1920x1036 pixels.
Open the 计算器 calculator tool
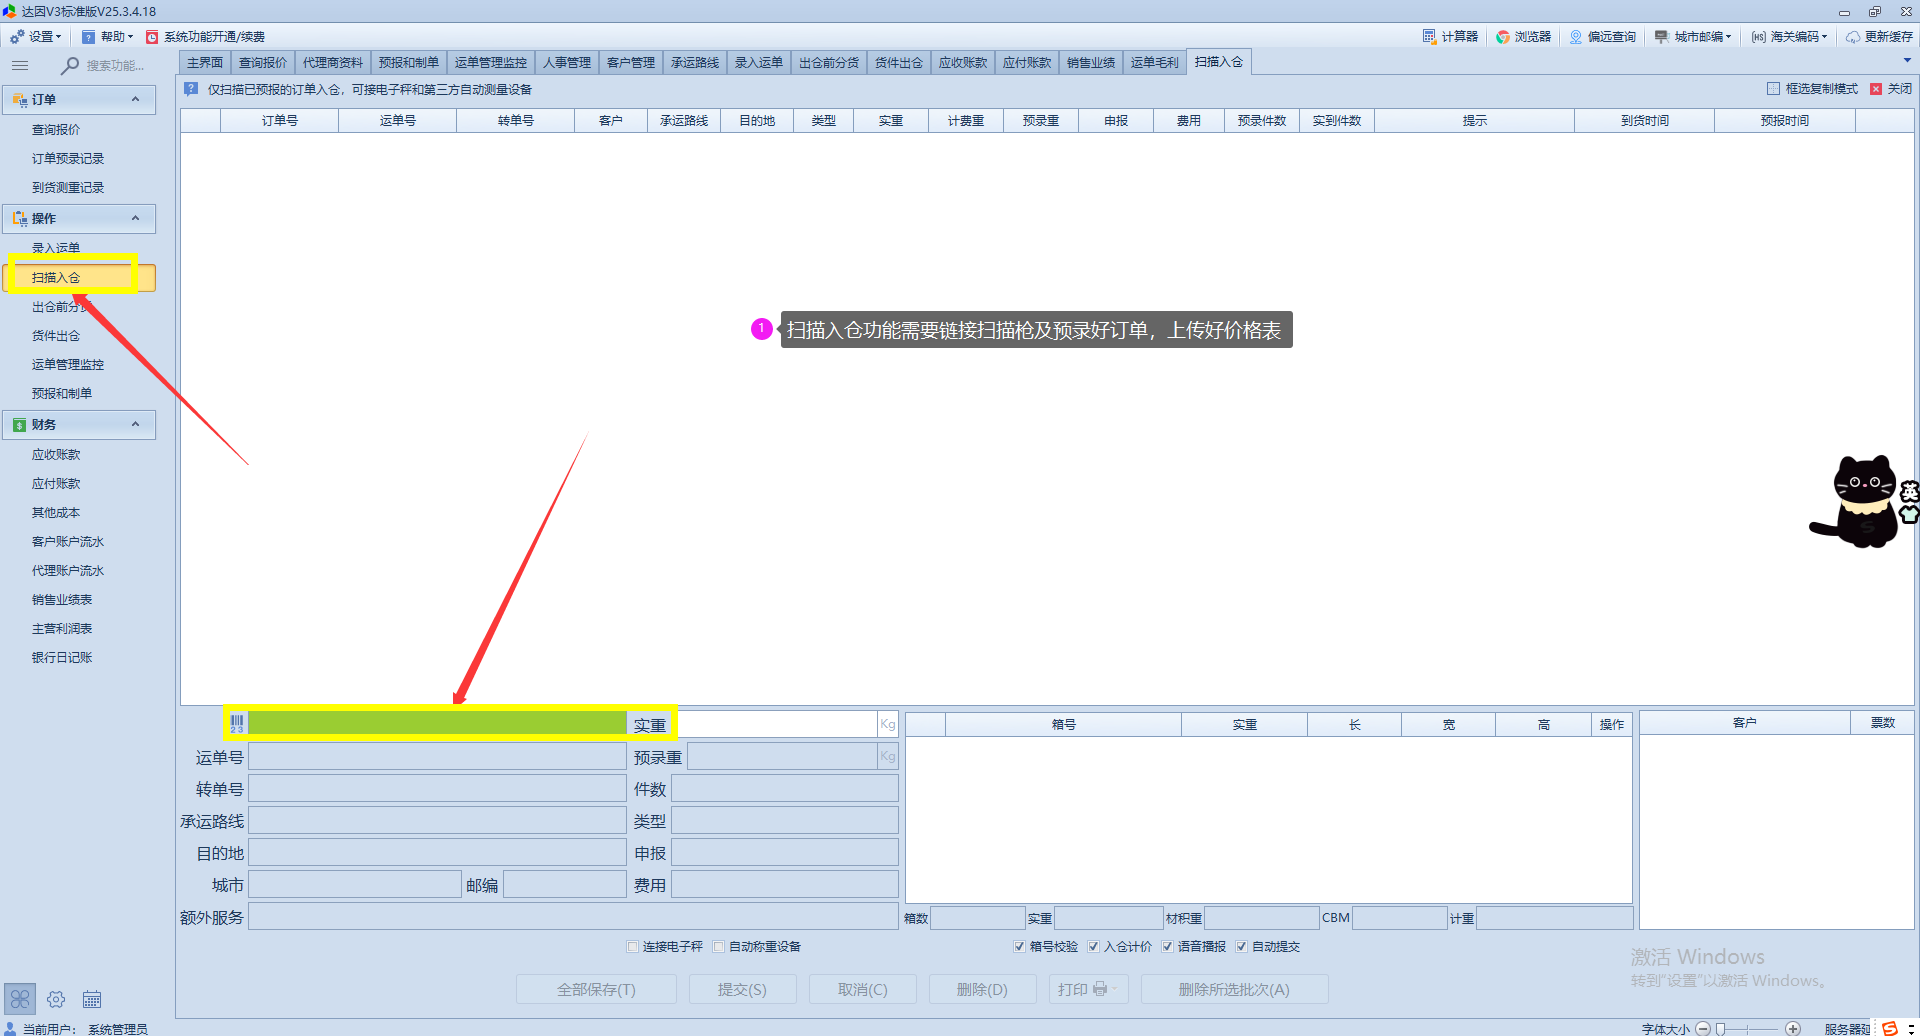point(1450,37)
